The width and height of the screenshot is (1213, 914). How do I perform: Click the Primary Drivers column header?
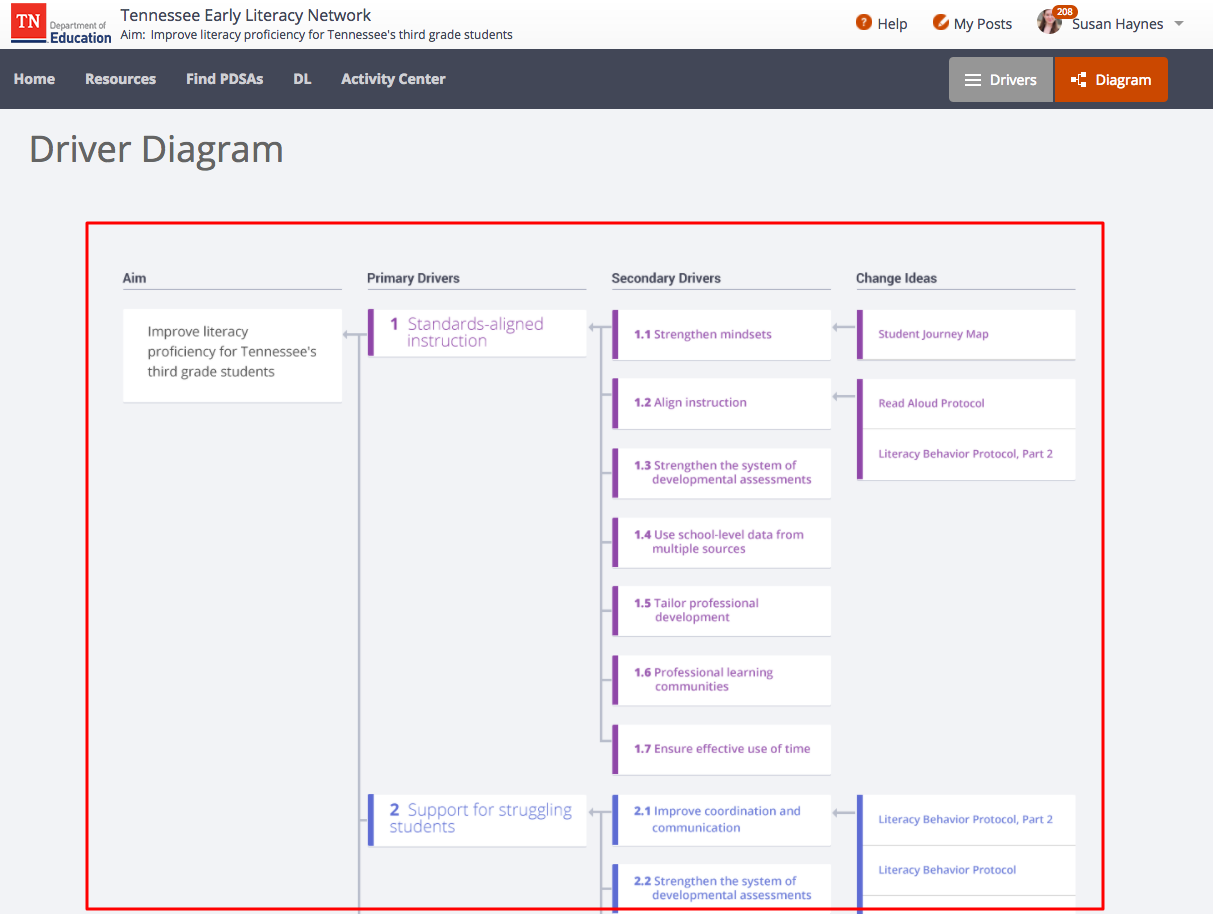(x=413, y=278)
